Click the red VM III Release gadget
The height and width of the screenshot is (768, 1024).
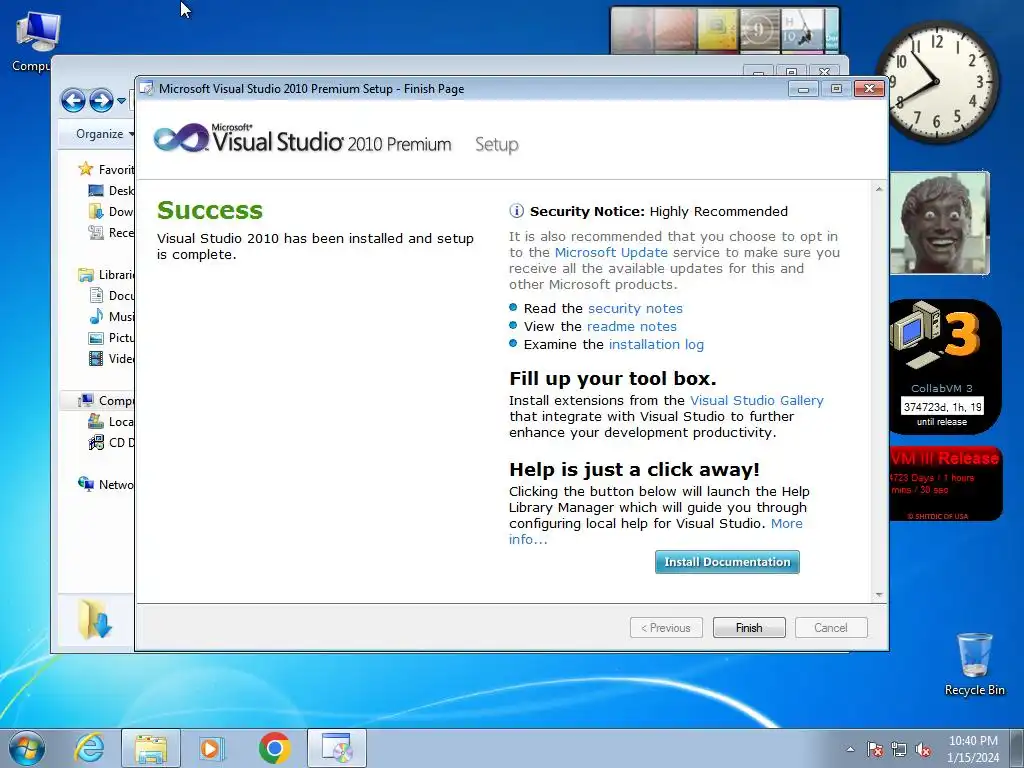pyautogui.click(x=945, y=484)
